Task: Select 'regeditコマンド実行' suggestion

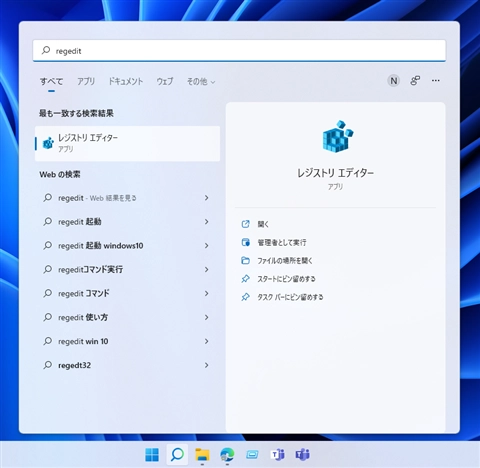Action: click(x=127, y=269)
